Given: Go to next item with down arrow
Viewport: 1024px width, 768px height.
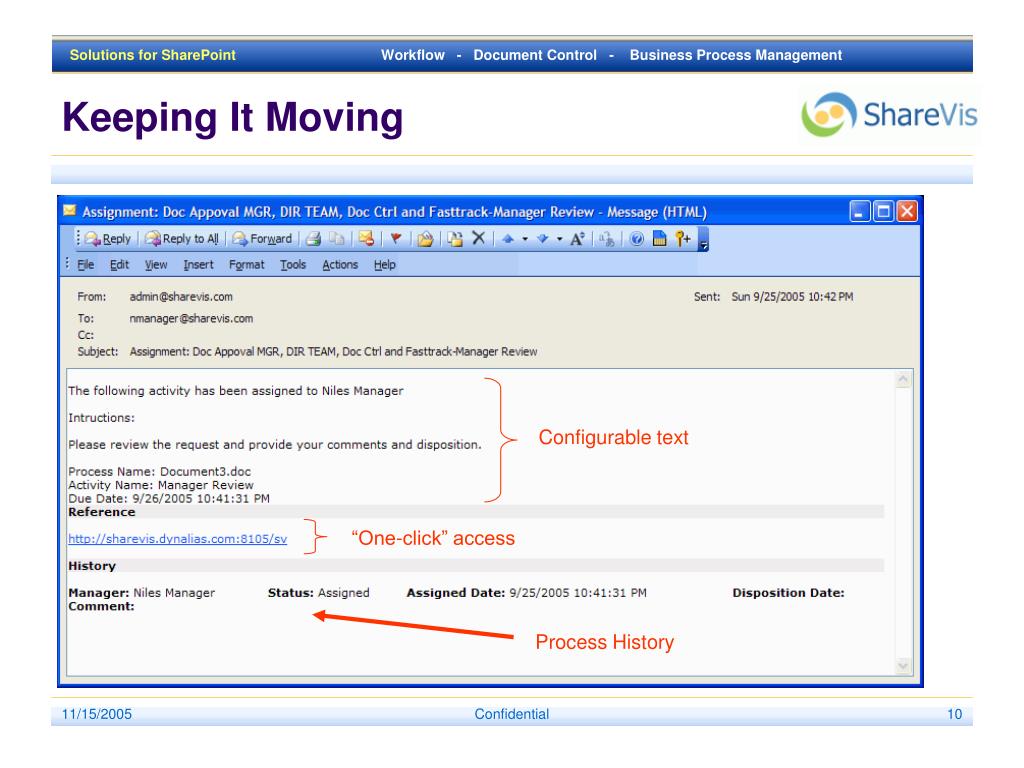Looking at the screenshot, I should click(x=542, y=239).
